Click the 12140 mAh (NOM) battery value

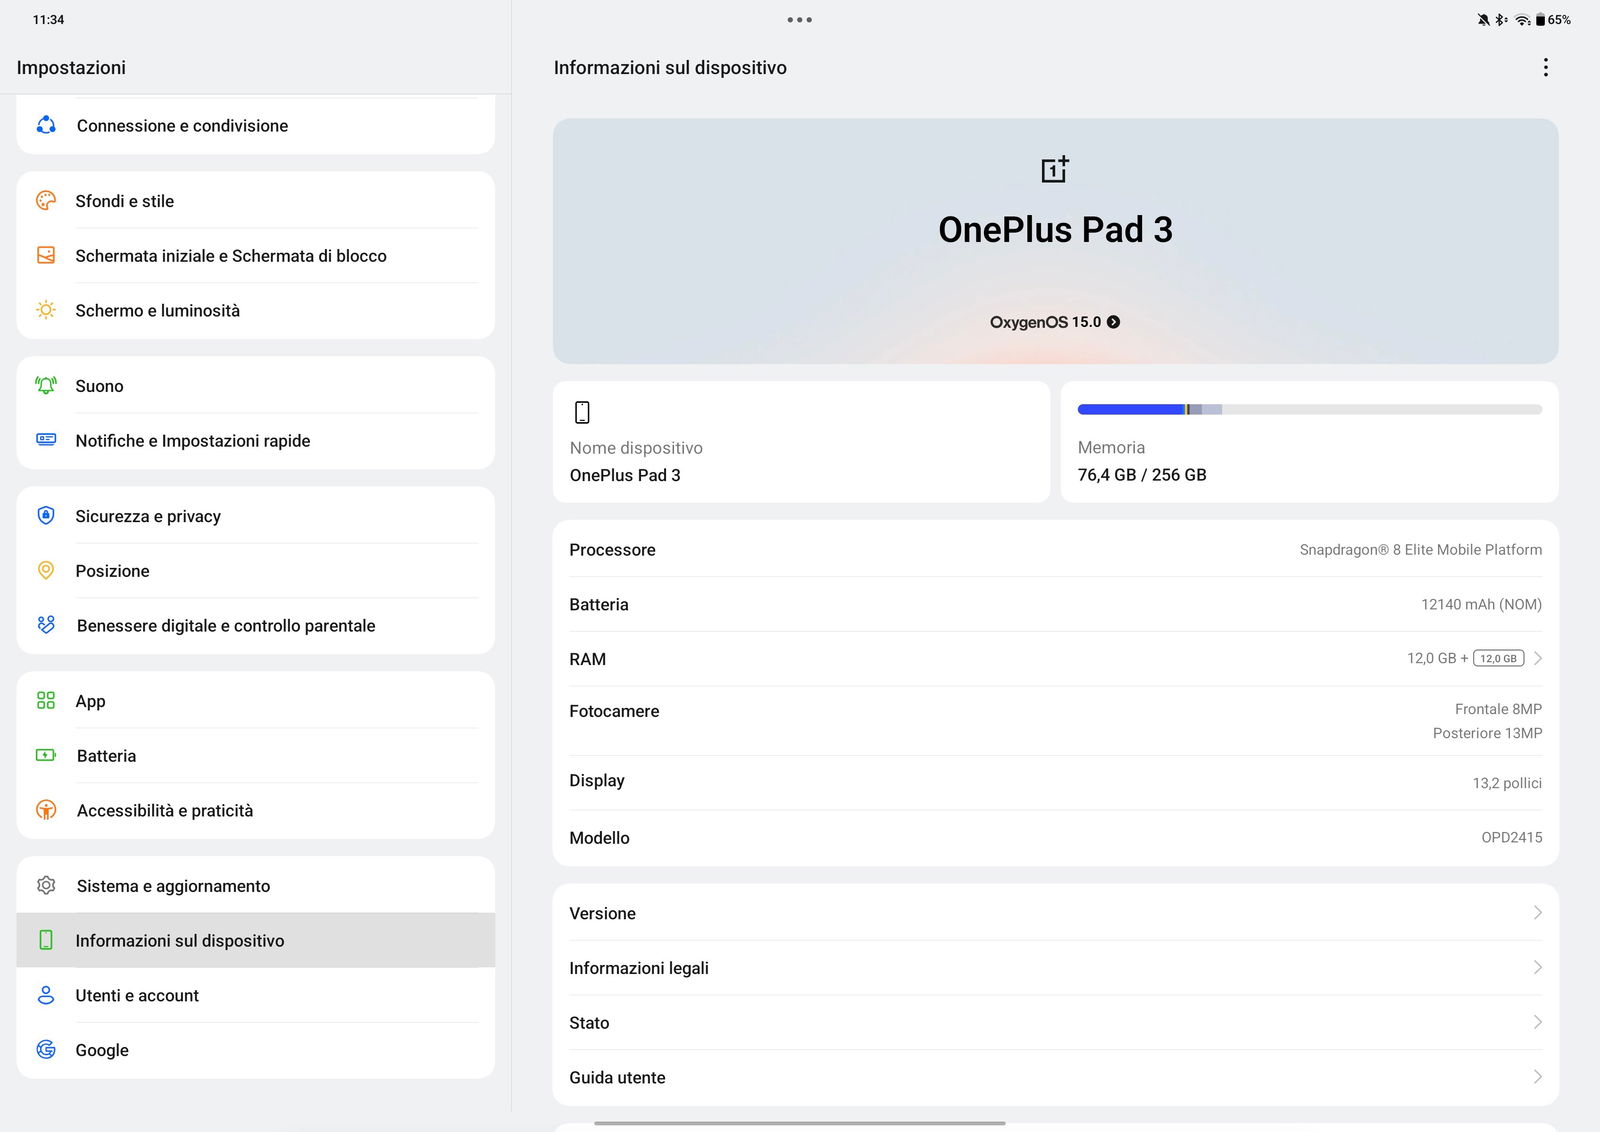1481,604
